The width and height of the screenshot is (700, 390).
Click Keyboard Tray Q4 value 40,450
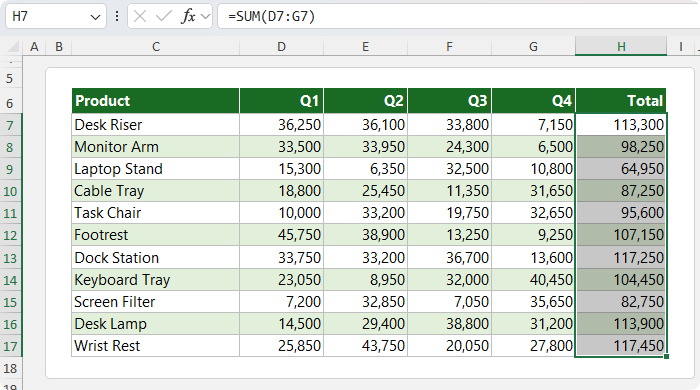click(x=533, y=280)
